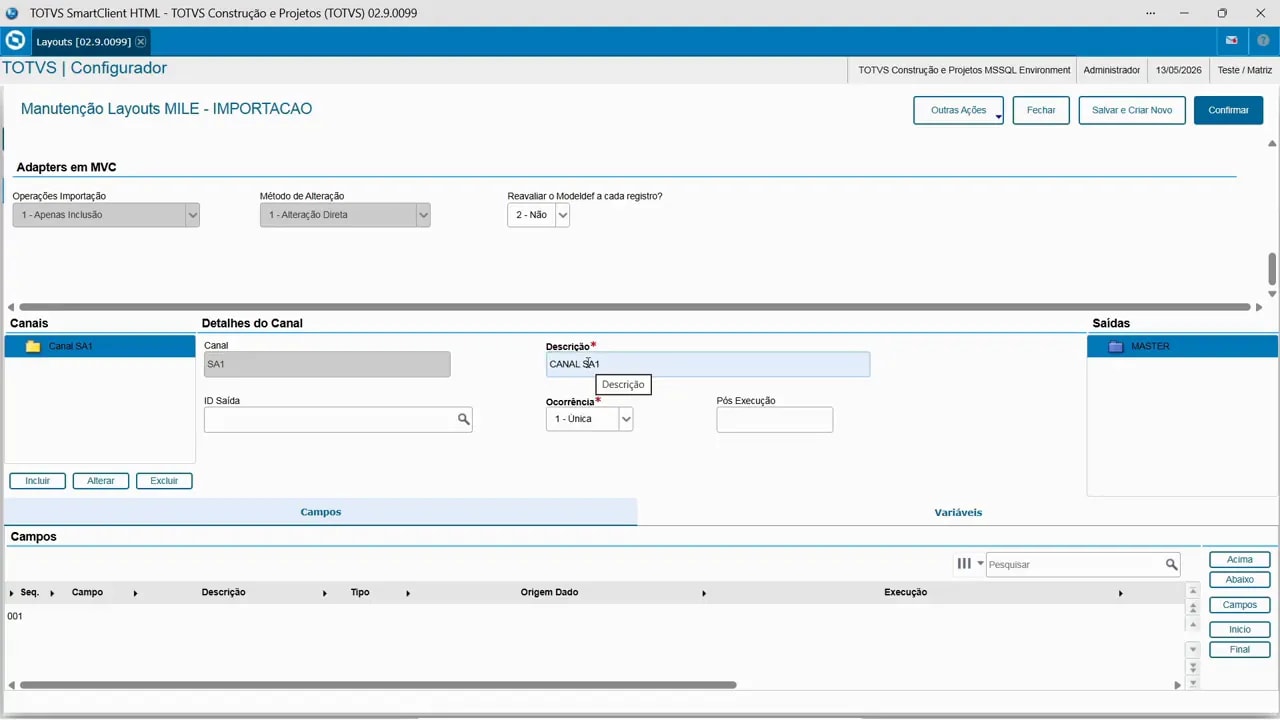Open the Ocorrência dropdown
Image resolution: width=1280 pixels, height=720 pixels.
pos(626,419)
